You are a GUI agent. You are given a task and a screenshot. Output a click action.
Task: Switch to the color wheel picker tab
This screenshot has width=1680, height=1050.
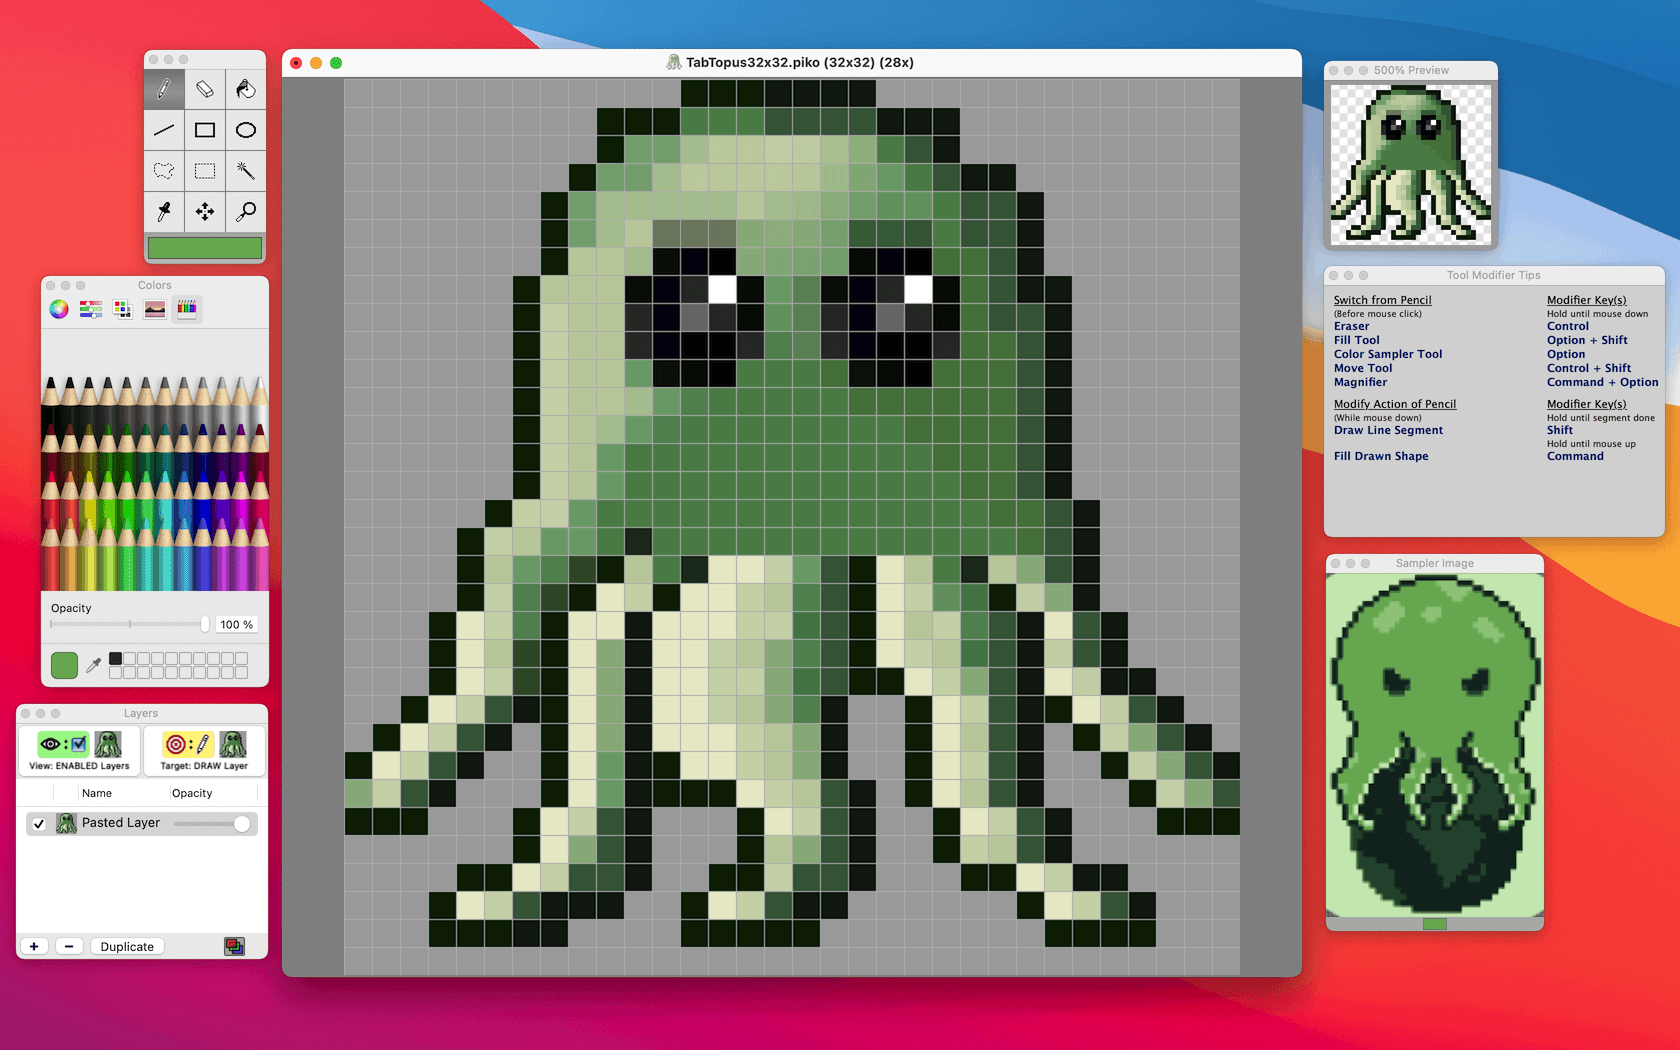coord(59,309)
